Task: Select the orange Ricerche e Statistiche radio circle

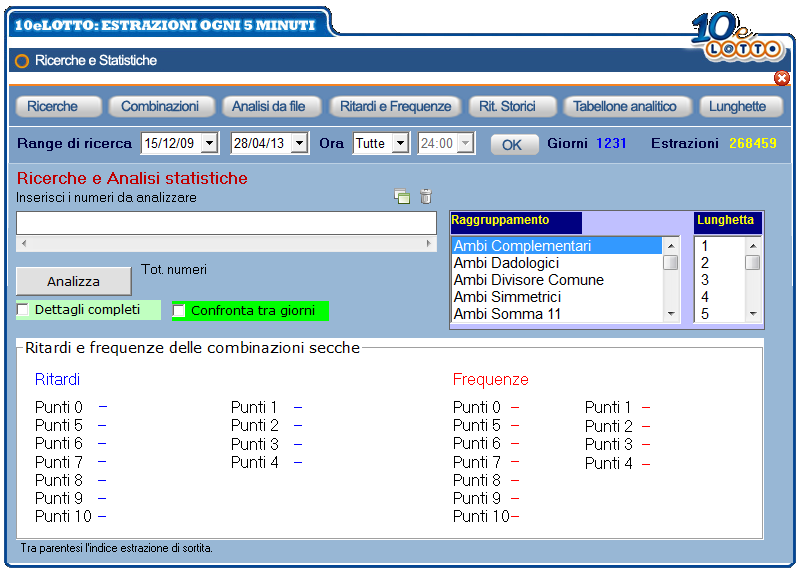Action: (x=22, y=61)
